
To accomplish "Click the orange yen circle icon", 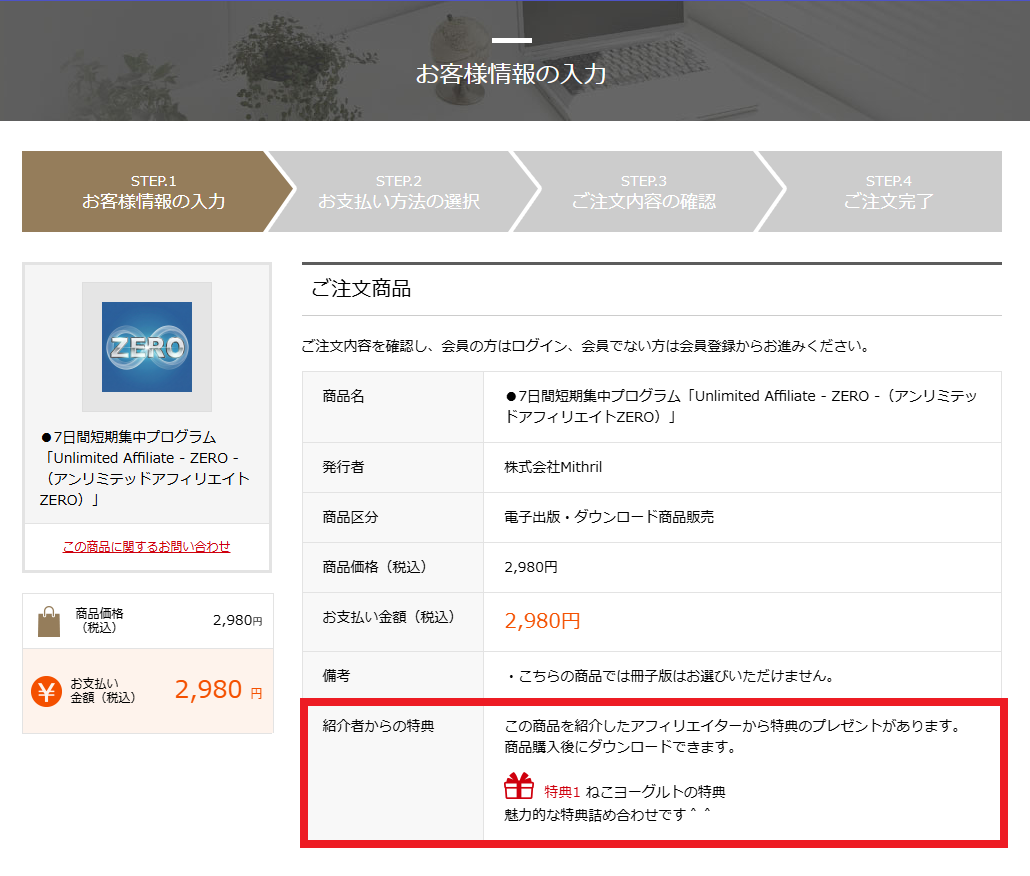I will pos(47,691).
